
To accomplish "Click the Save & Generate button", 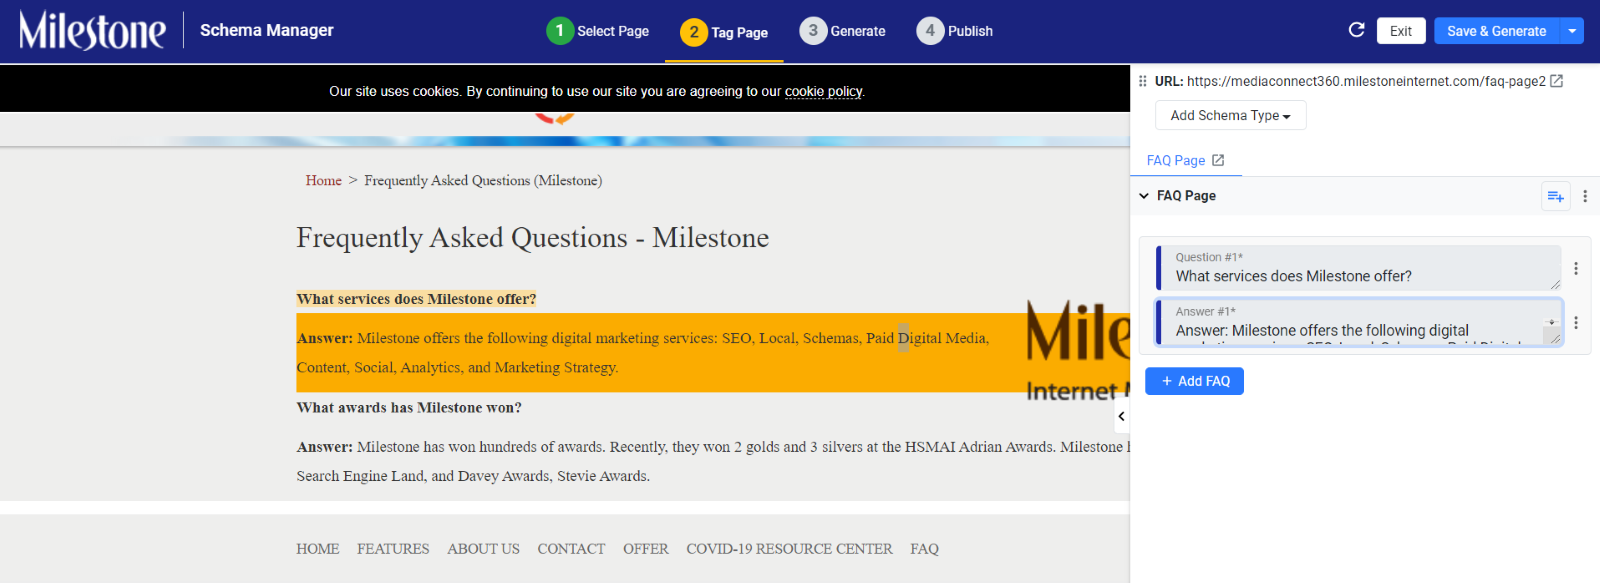I will click(x=1497, y=31).
